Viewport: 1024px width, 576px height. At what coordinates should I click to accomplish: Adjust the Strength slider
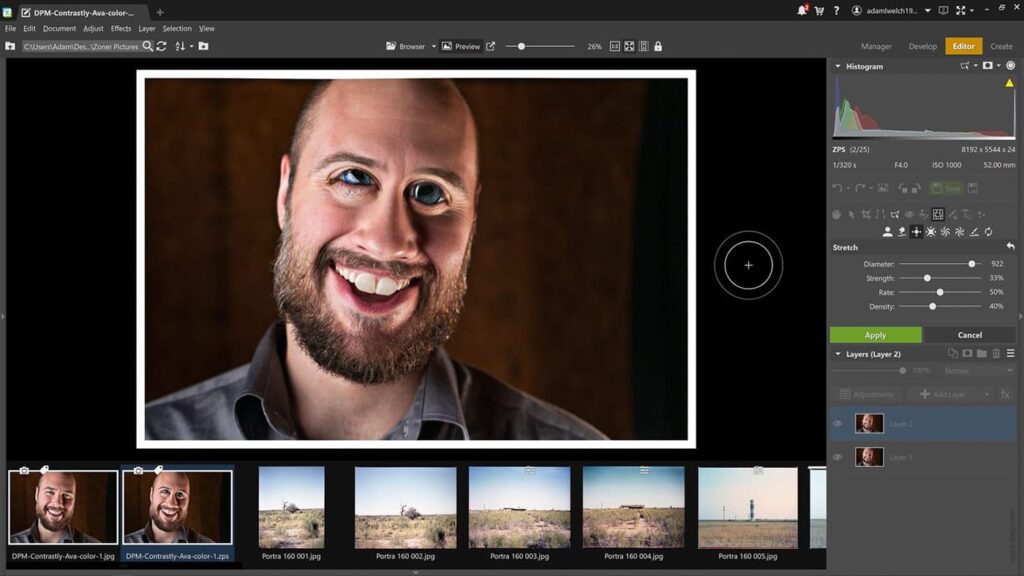(x=940, y=278)
